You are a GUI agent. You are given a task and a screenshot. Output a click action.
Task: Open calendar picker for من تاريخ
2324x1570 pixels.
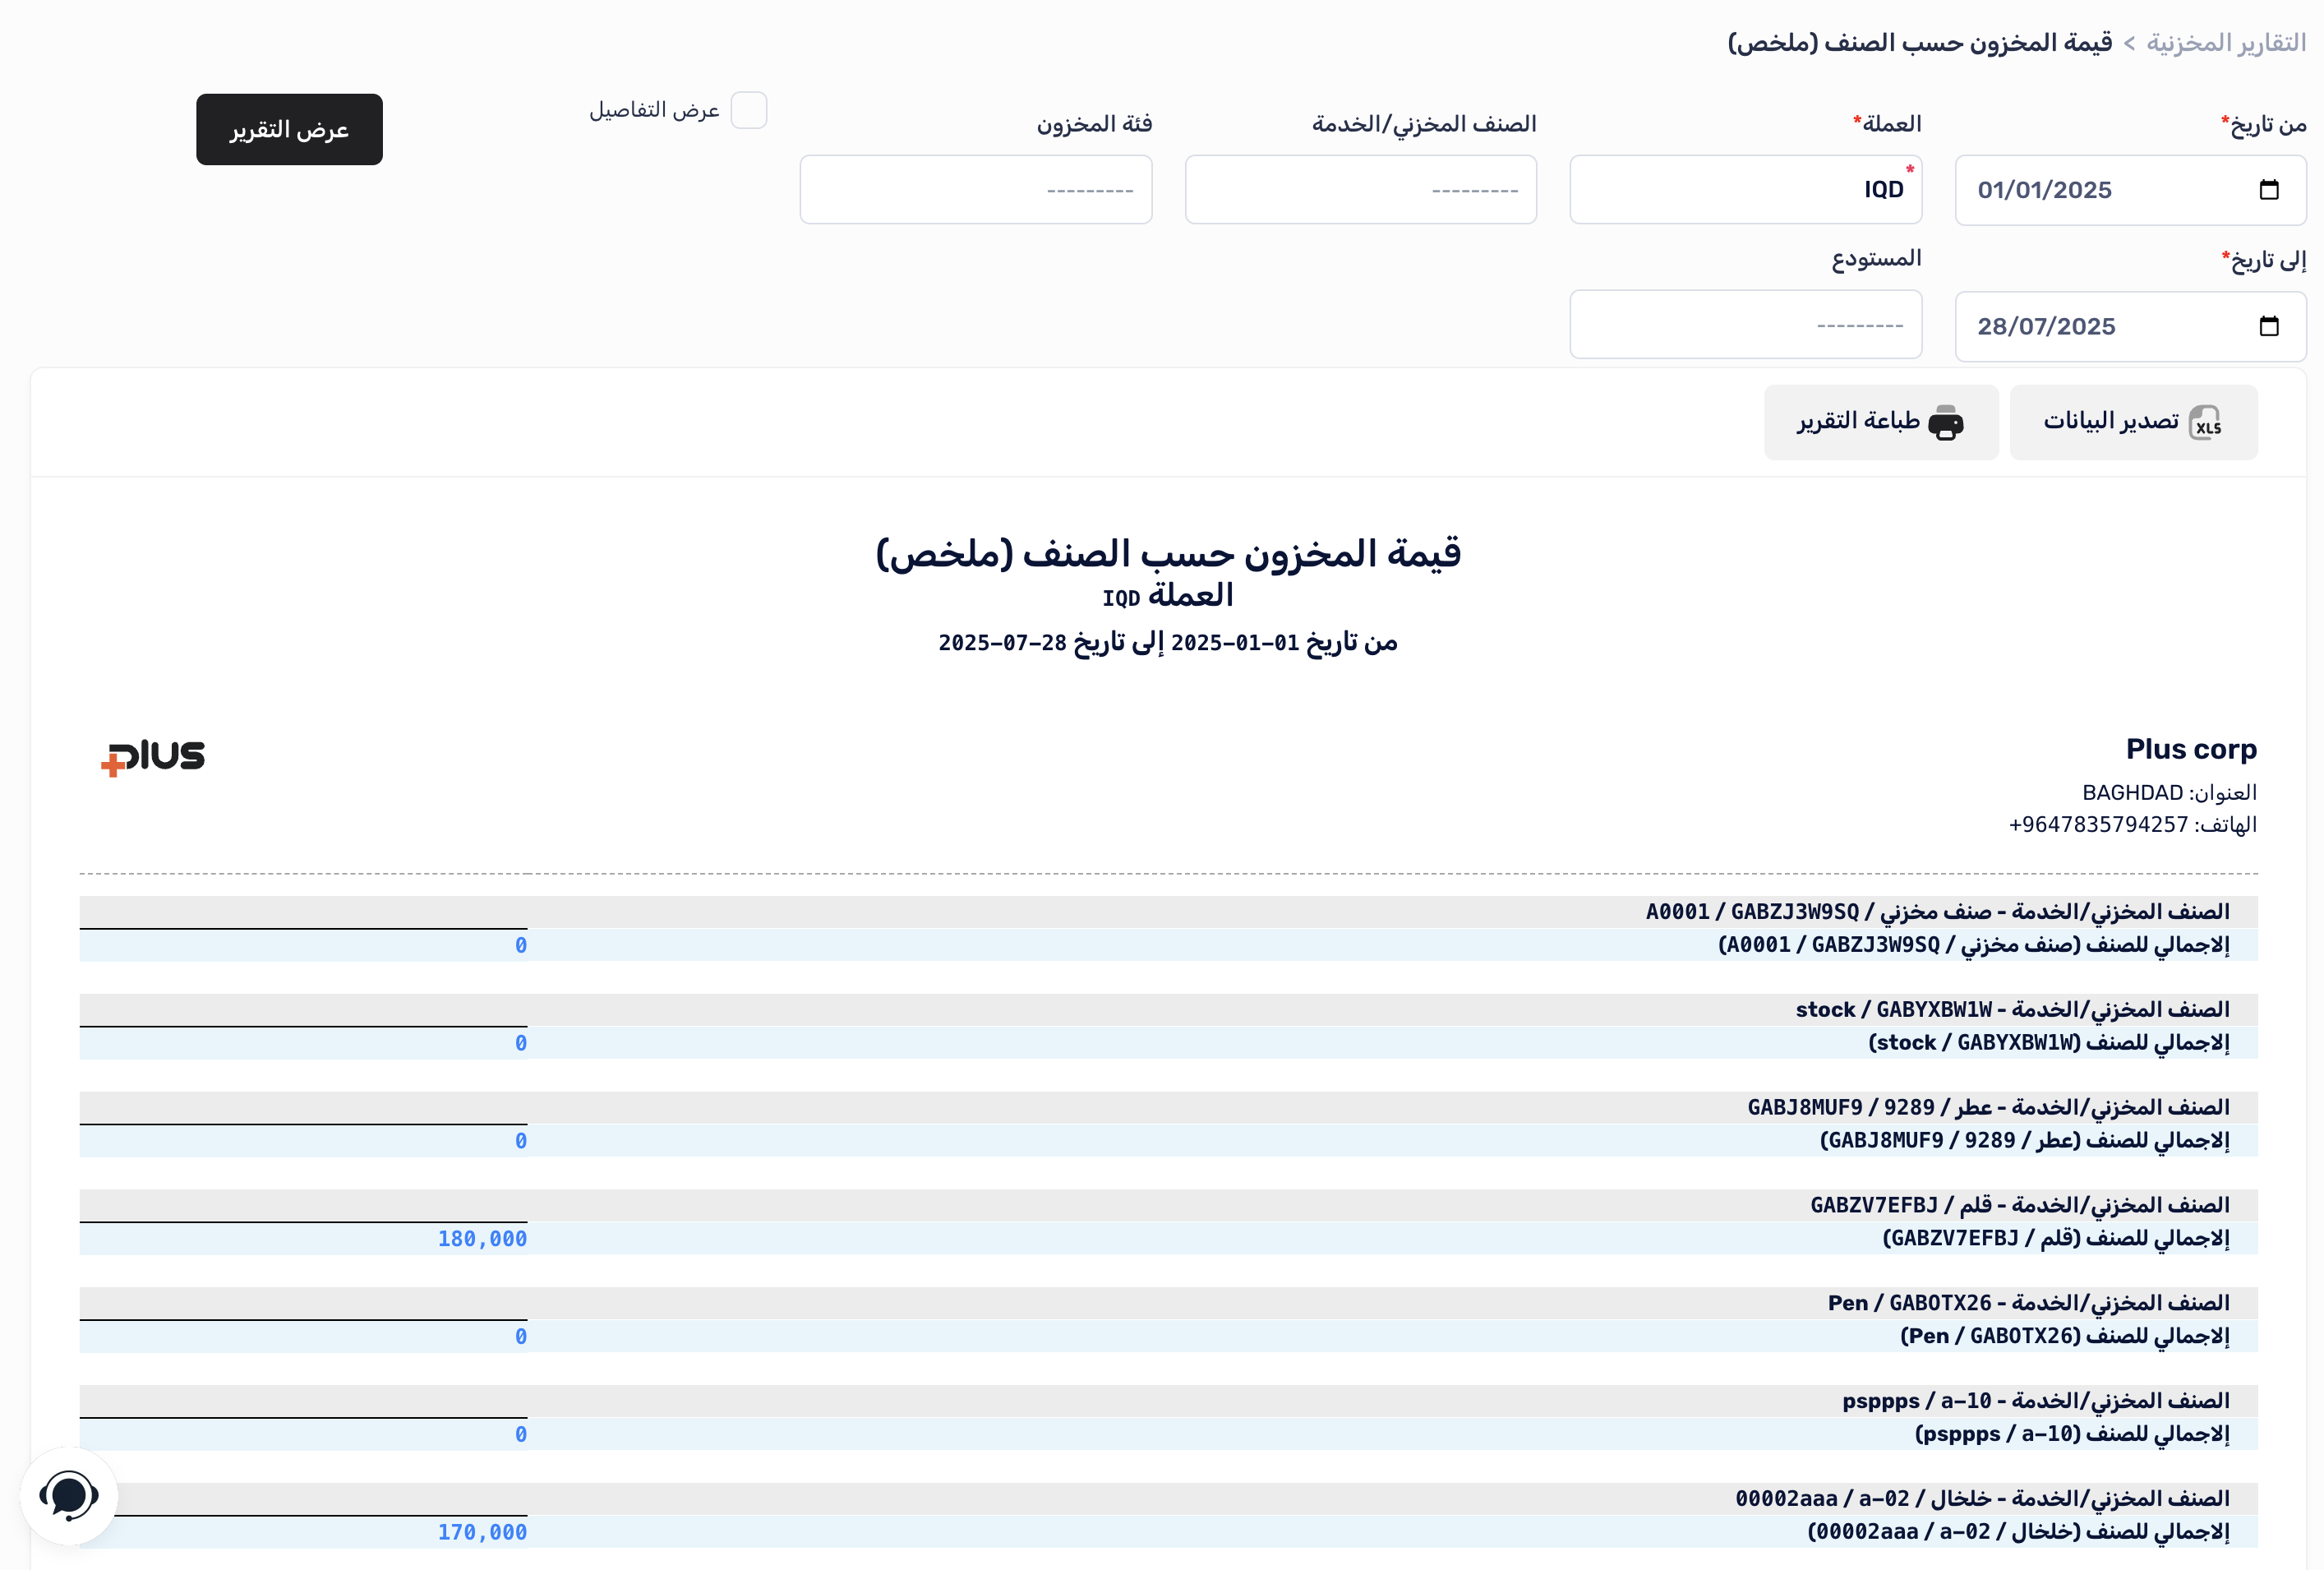tap(2269, 190)
